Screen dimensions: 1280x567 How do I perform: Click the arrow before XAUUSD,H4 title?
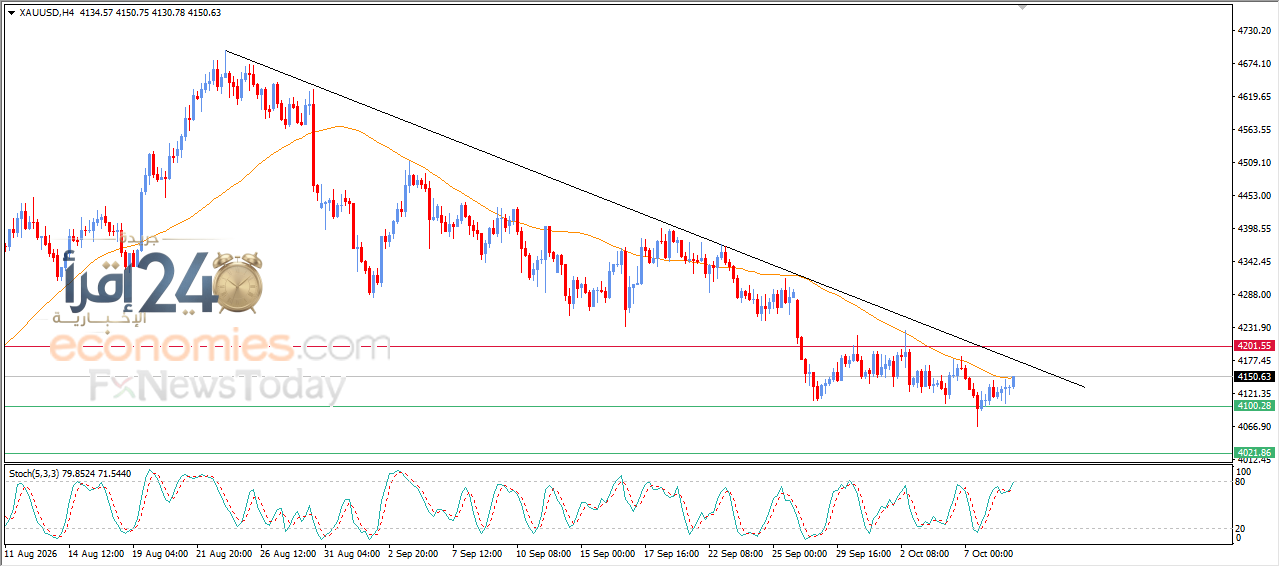coord(11,13)
